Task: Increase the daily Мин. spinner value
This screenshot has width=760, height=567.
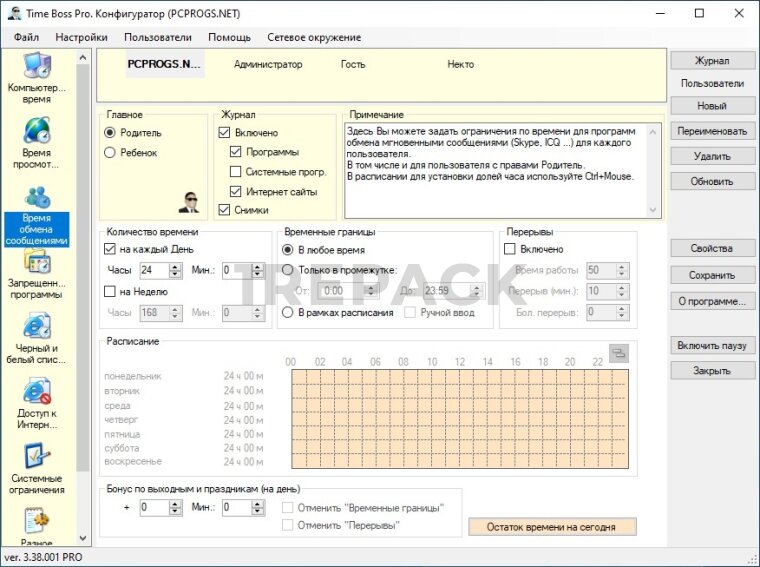Action: click(258, 266)
